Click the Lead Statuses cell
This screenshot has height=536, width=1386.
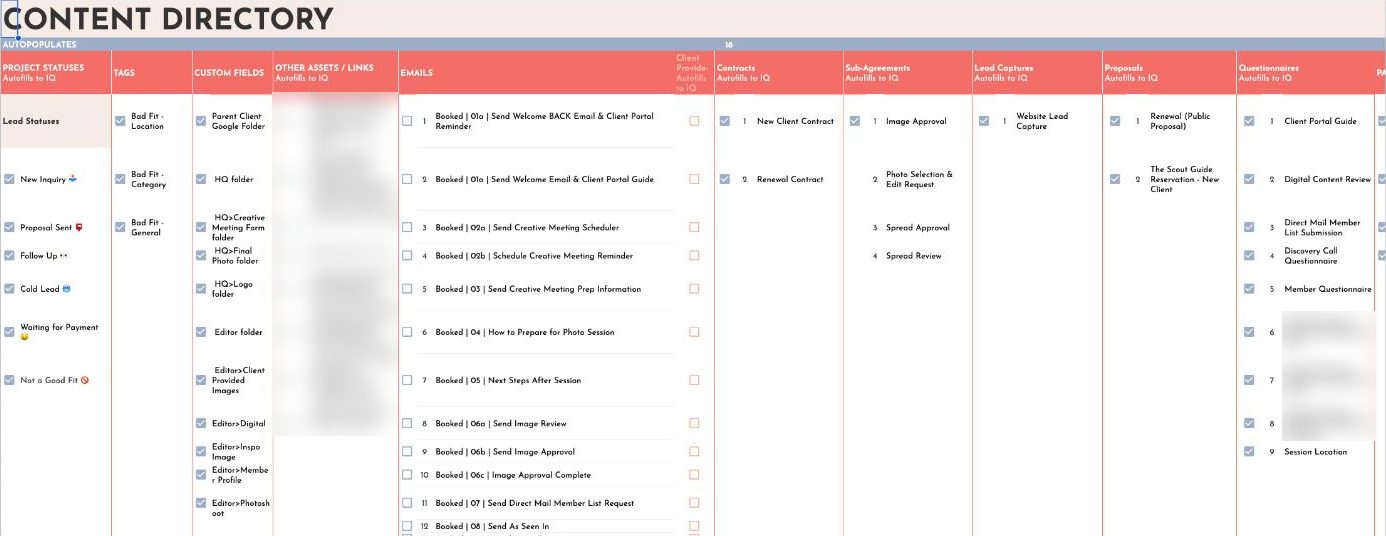pyautogui.click(x=55, y=121)
